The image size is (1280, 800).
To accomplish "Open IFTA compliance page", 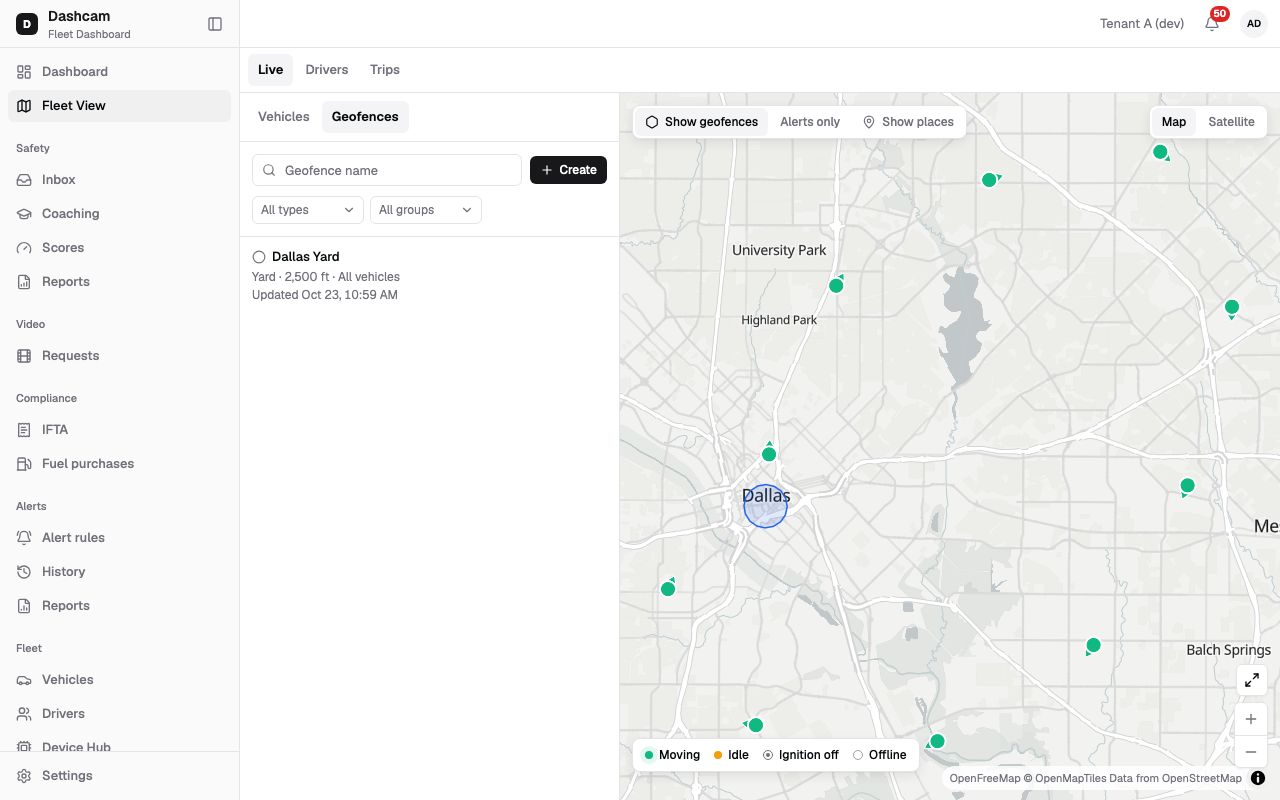I will [x=119, y=430].
